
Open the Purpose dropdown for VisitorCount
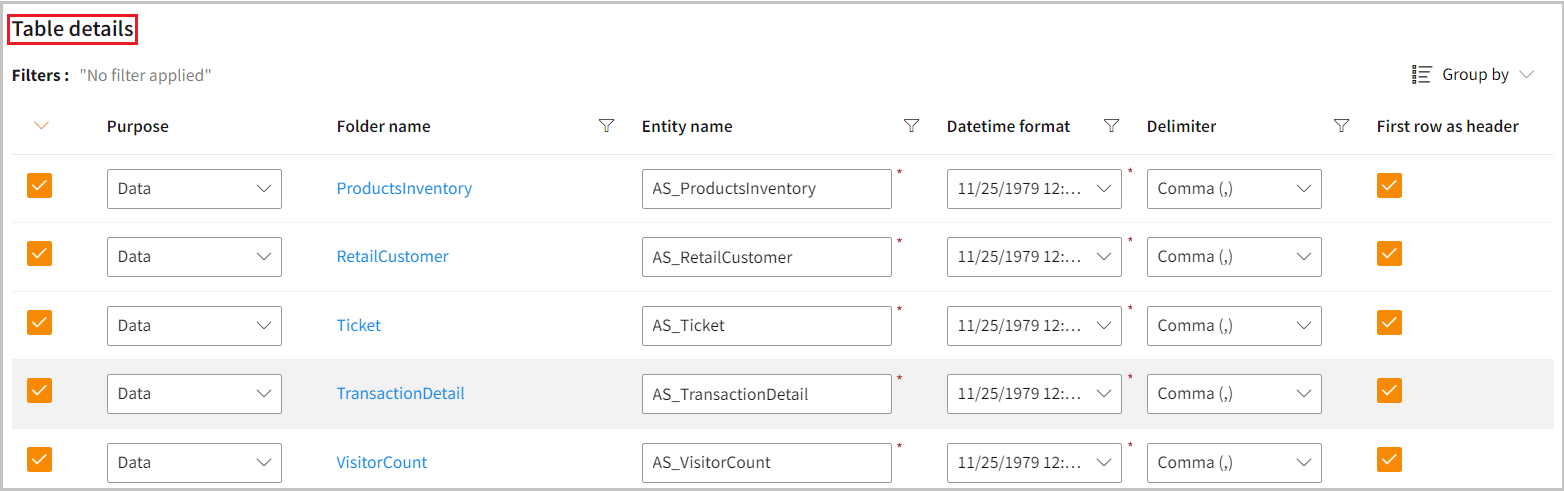(x=194, y=463)
